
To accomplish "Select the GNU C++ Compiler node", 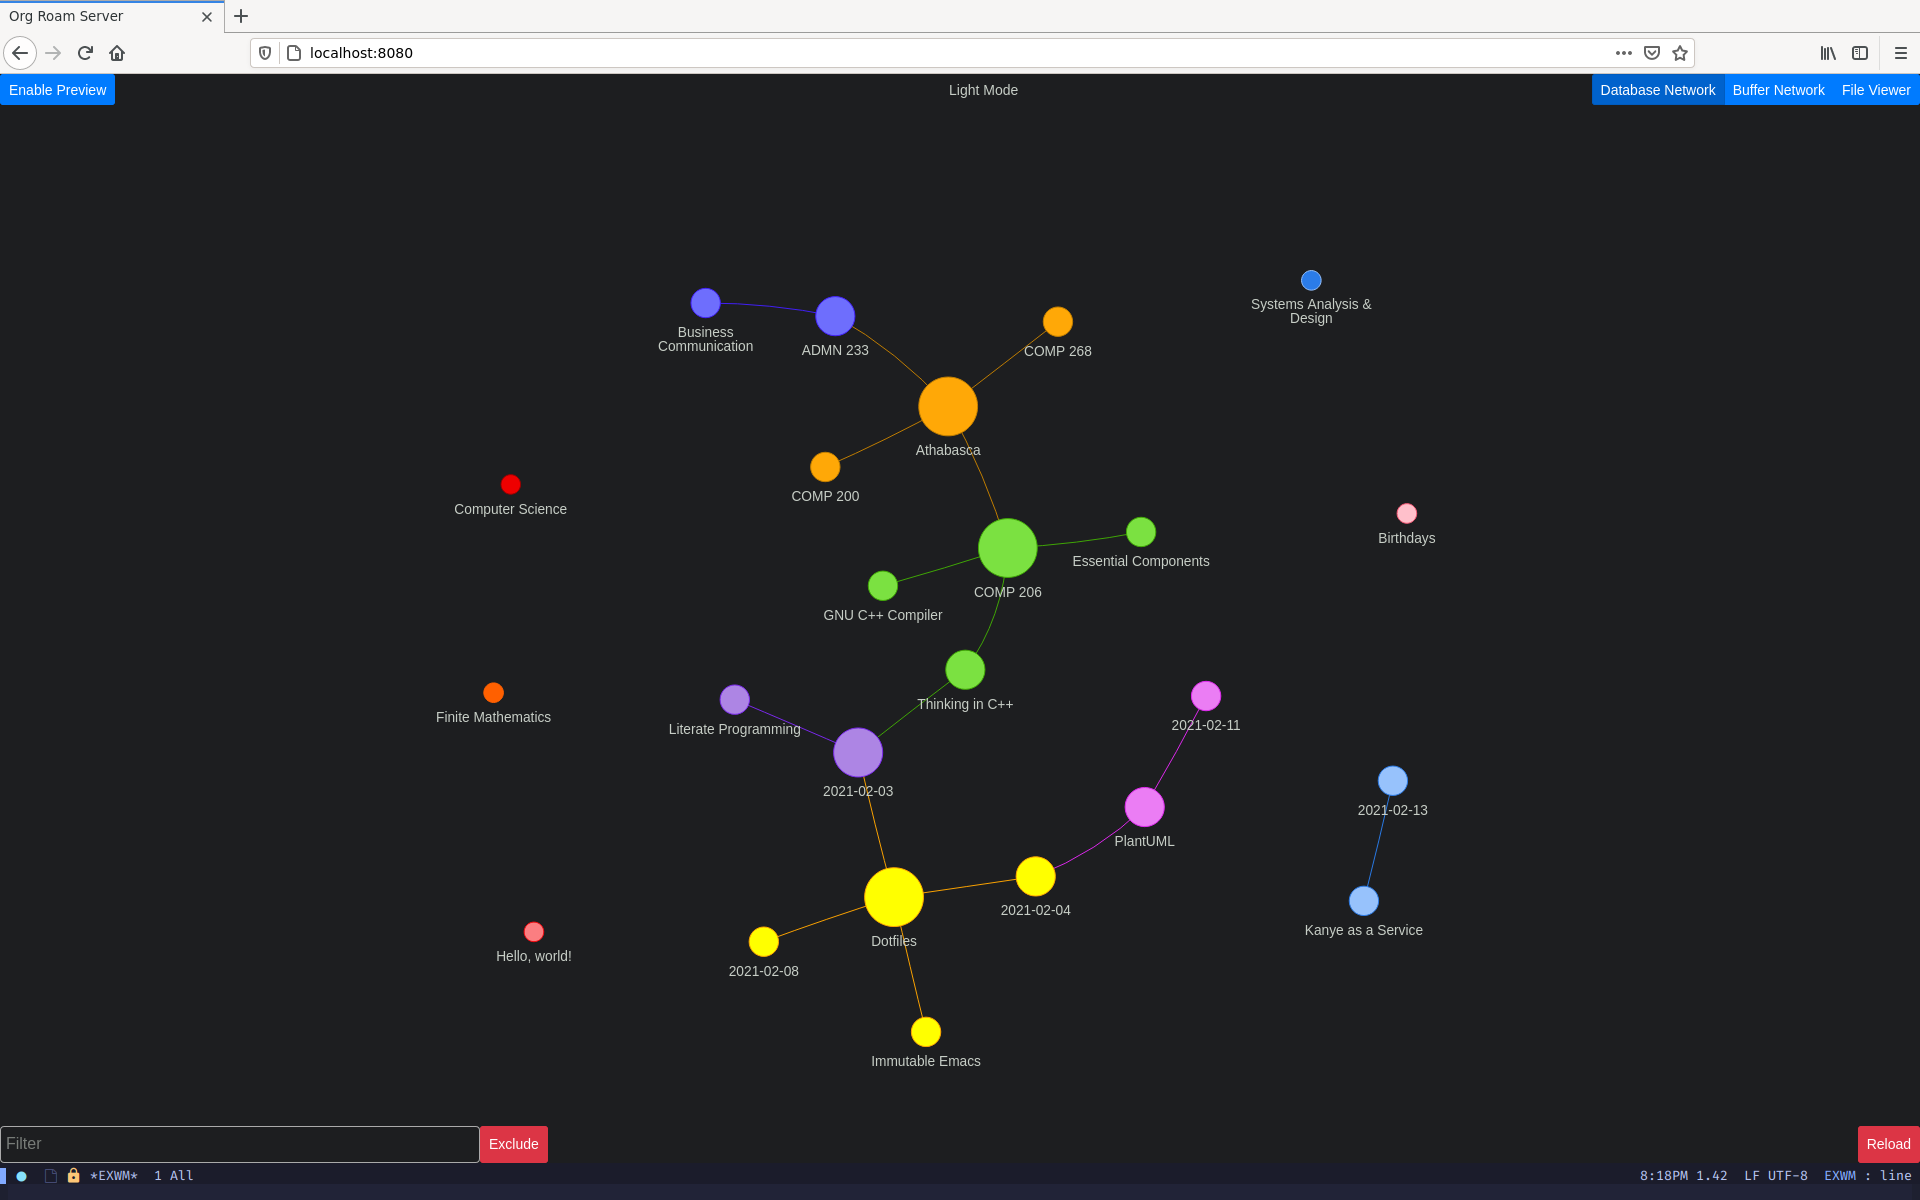I will pos(882,586).
